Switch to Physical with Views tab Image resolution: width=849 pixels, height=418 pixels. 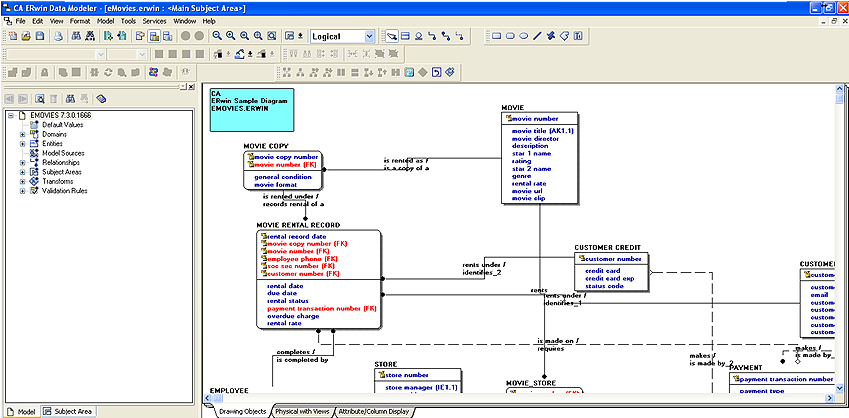pyautogui.click(x=303, y=411)
